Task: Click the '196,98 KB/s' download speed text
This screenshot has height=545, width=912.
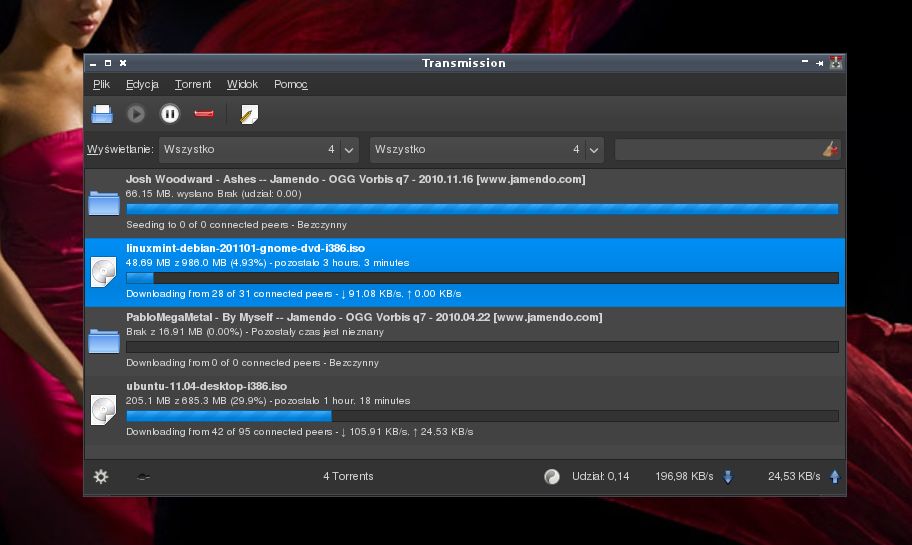Action: [x=684, y=476]
